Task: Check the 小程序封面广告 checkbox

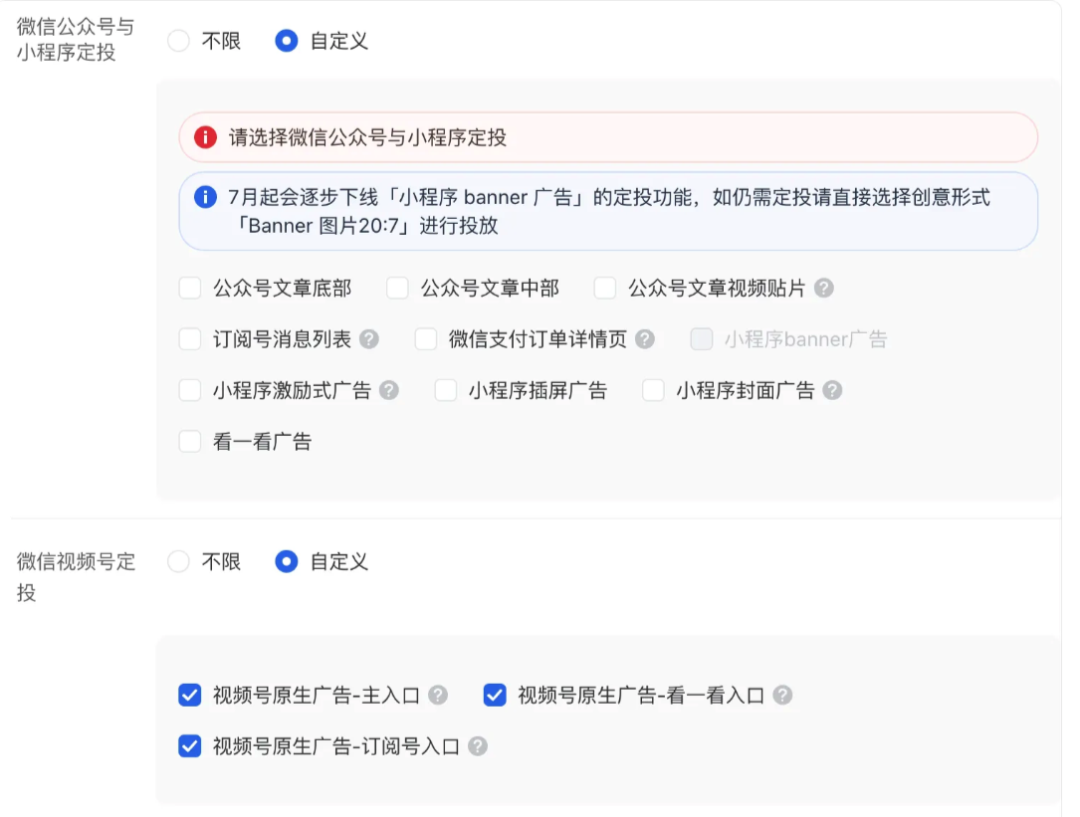Action: [653, 391]
